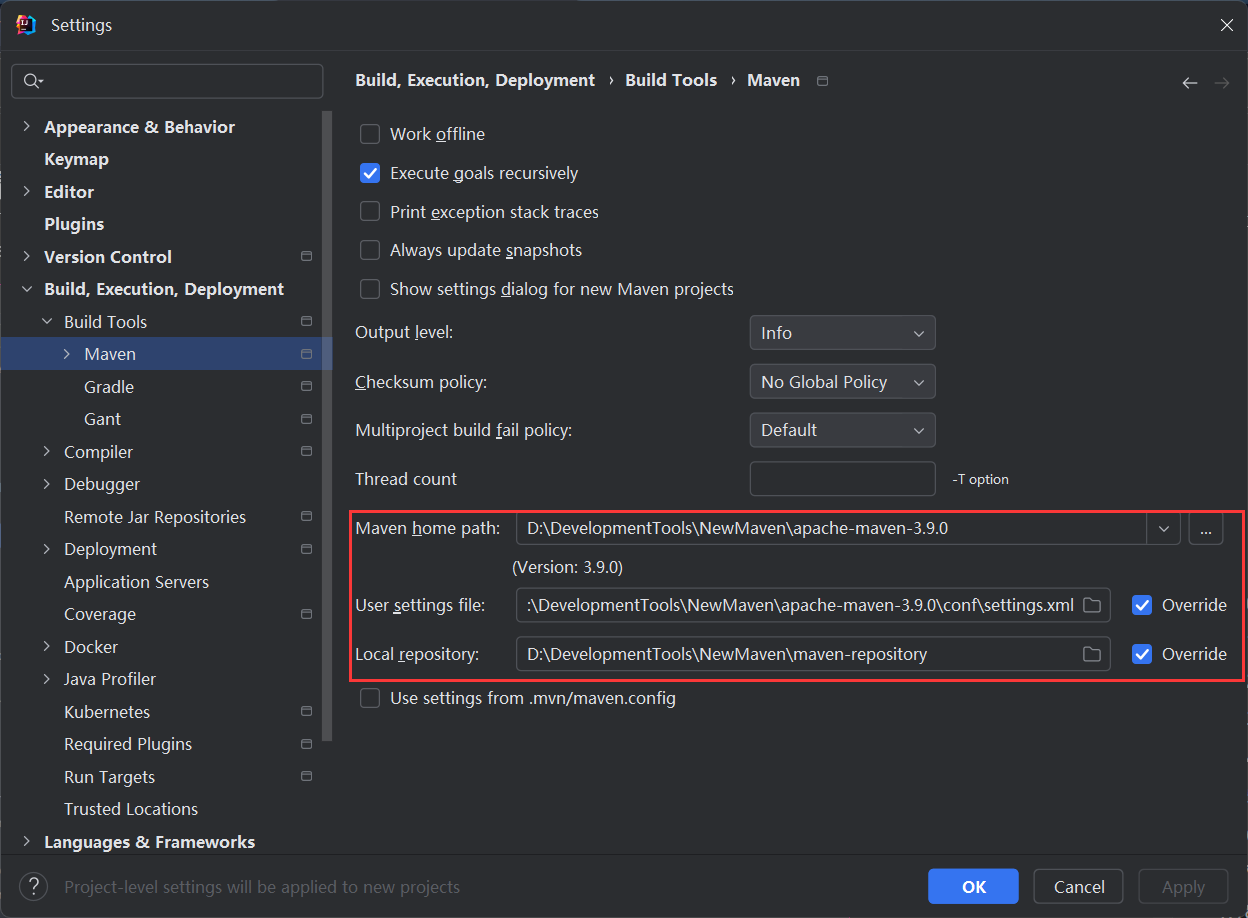Expand the Debugger node

[47, 484]
